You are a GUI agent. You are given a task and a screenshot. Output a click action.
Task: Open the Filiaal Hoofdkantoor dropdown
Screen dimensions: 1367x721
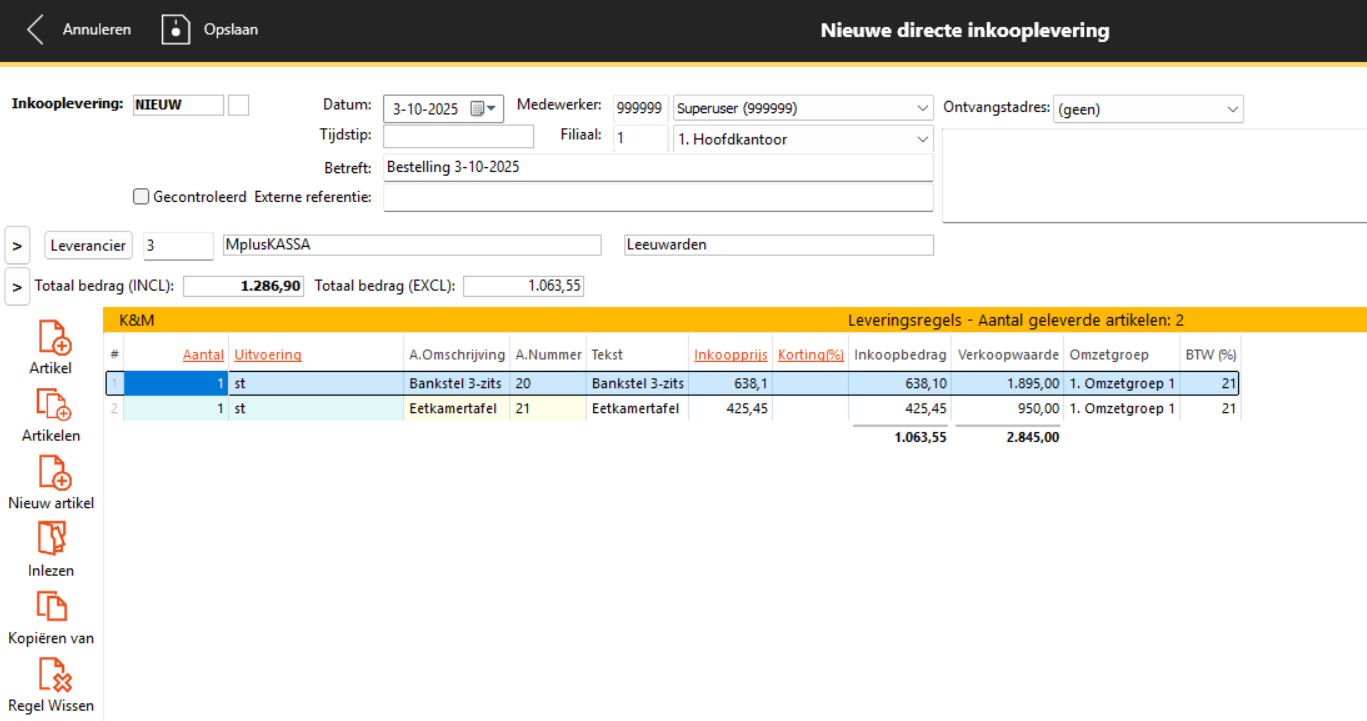pos(922,139)
